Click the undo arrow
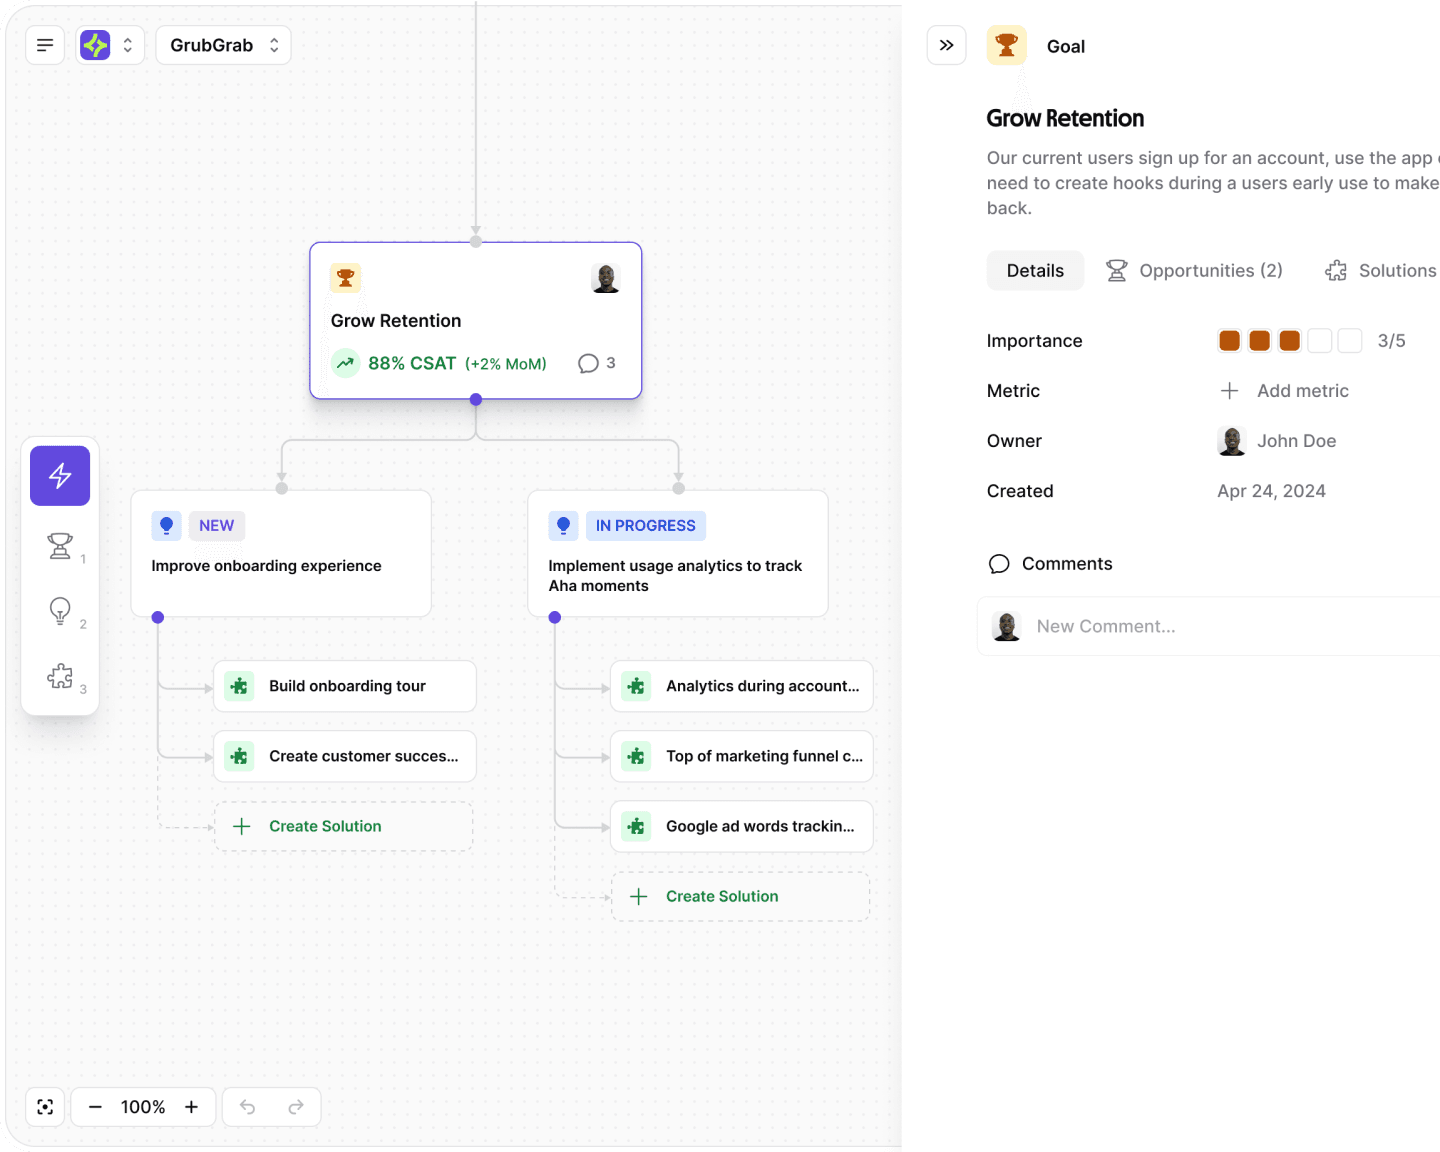 click(x=248, y=1107)
